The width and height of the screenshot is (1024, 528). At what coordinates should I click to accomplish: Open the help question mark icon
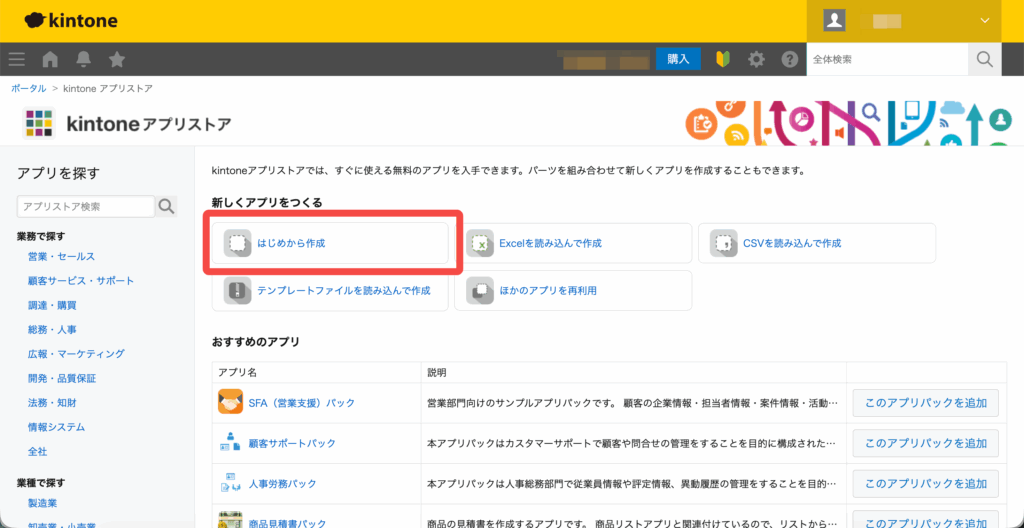point(789,59)
